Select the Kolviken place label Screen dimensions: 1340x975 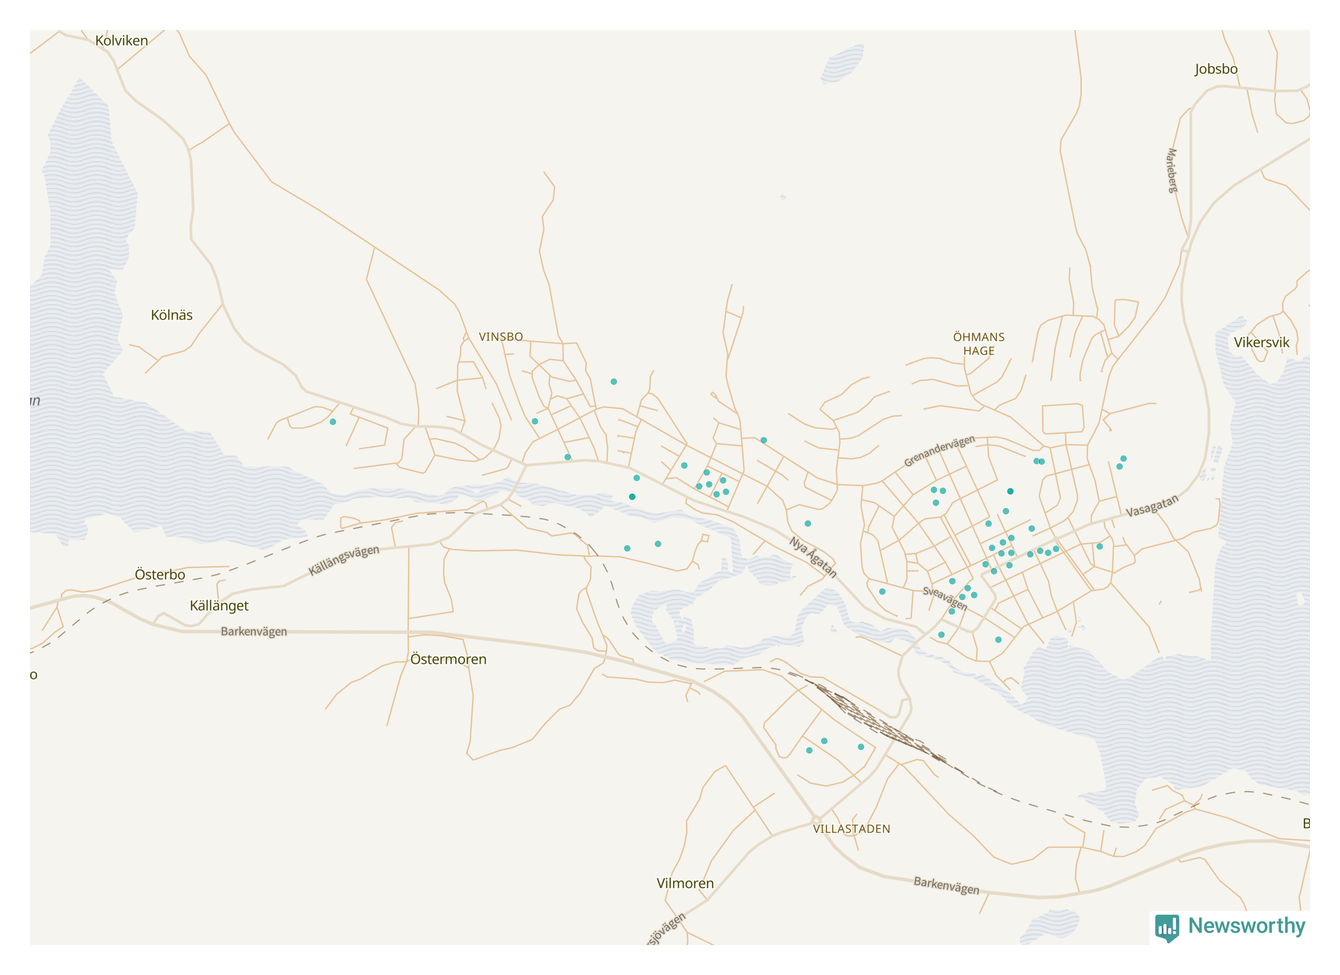[121, 41]
